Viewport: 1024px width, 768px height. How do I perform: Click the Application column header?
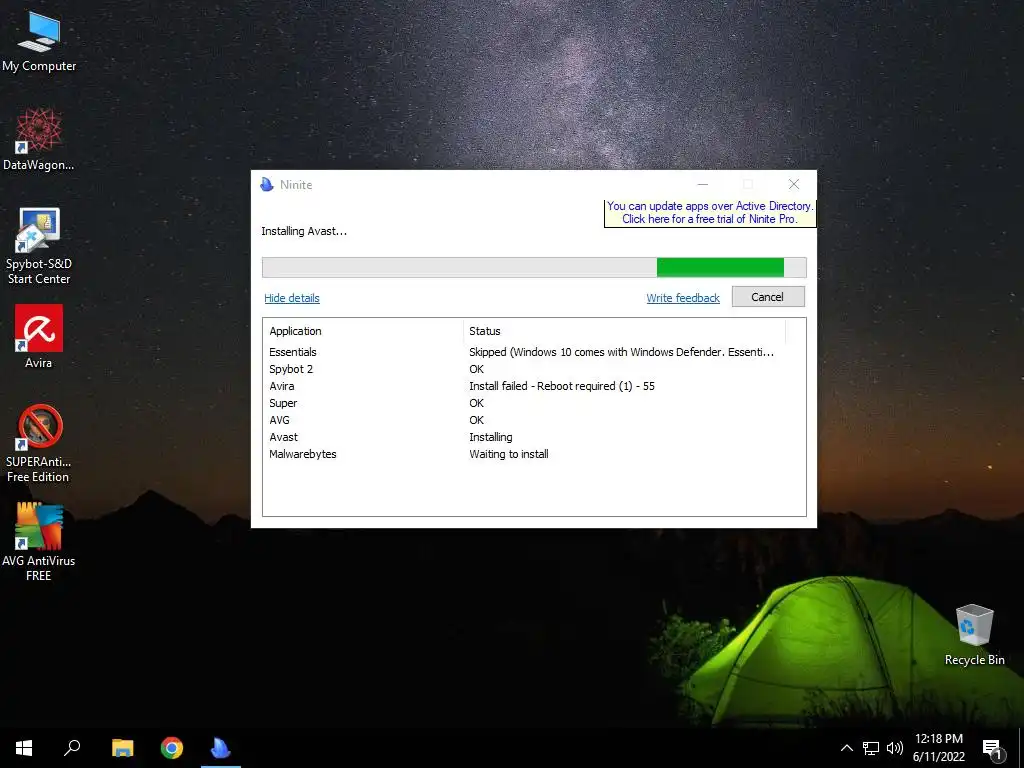click(x=363, y=331)
